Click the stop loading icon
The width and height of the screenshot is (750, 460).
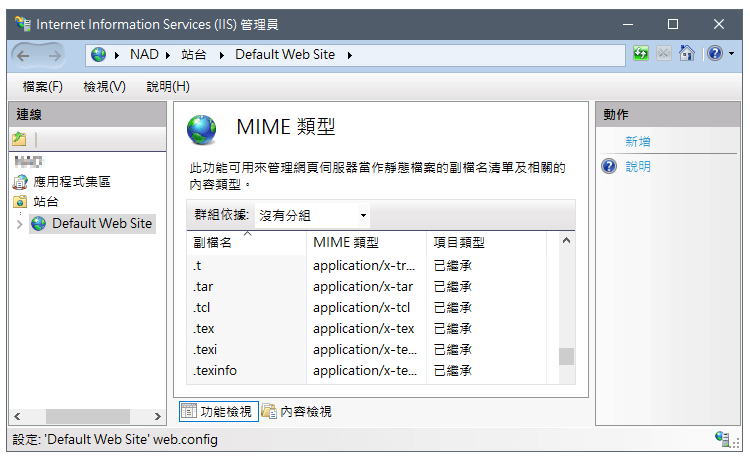663,53
